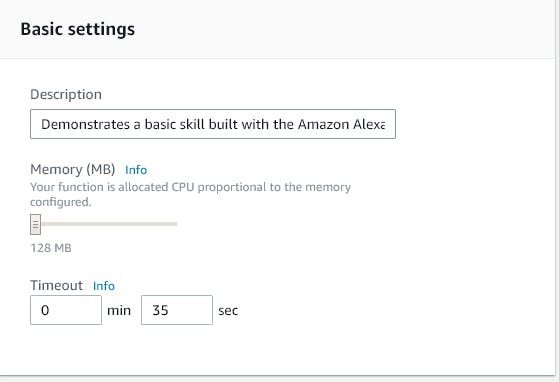
Task: Focus the Timeout seconds input box
Action: click(x=177, y=310)
